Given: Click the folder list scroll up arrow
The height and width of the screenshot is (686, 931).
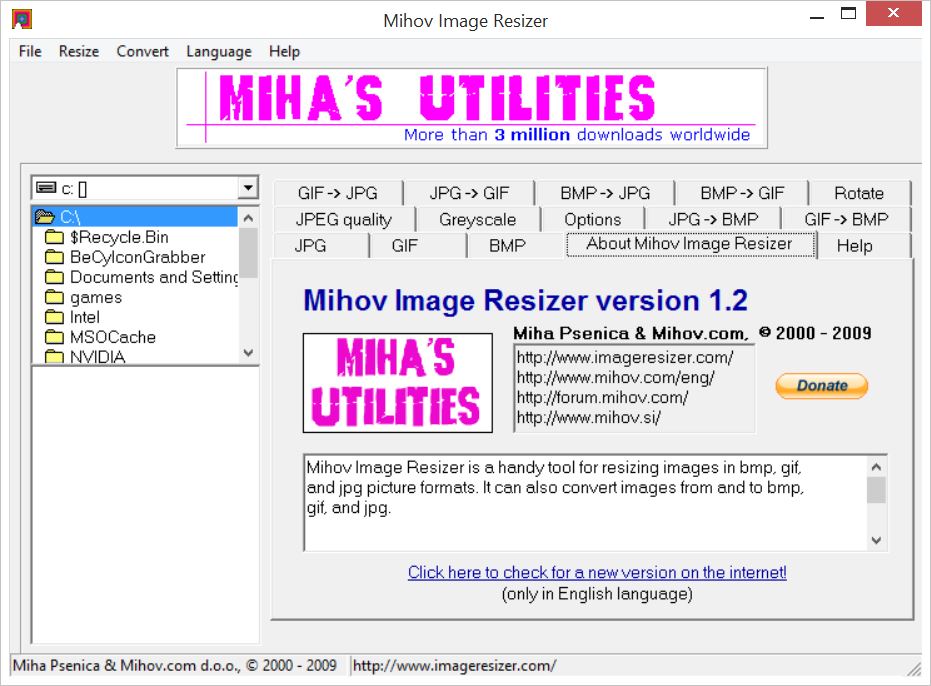Looking at the screenshot, I should 249,217.
